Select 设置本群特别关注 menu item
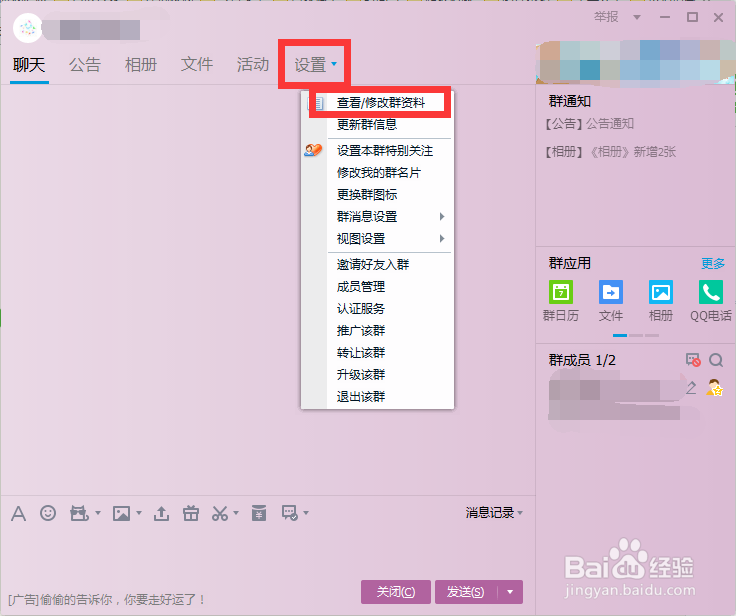 point(385,151)
